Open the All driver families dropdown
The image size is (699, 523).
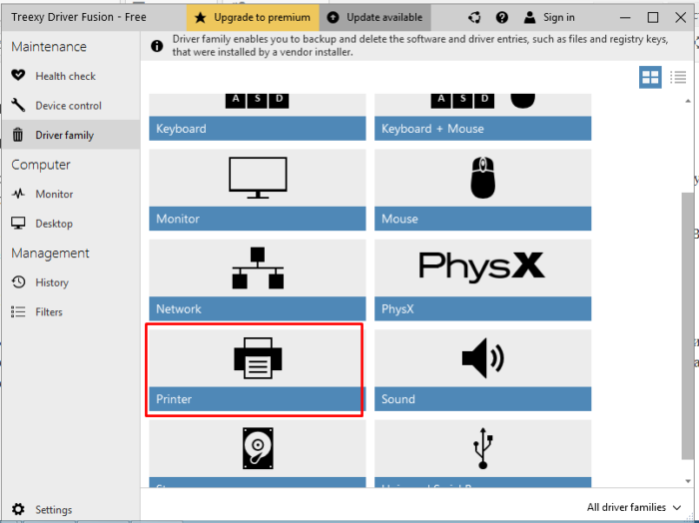634,507
